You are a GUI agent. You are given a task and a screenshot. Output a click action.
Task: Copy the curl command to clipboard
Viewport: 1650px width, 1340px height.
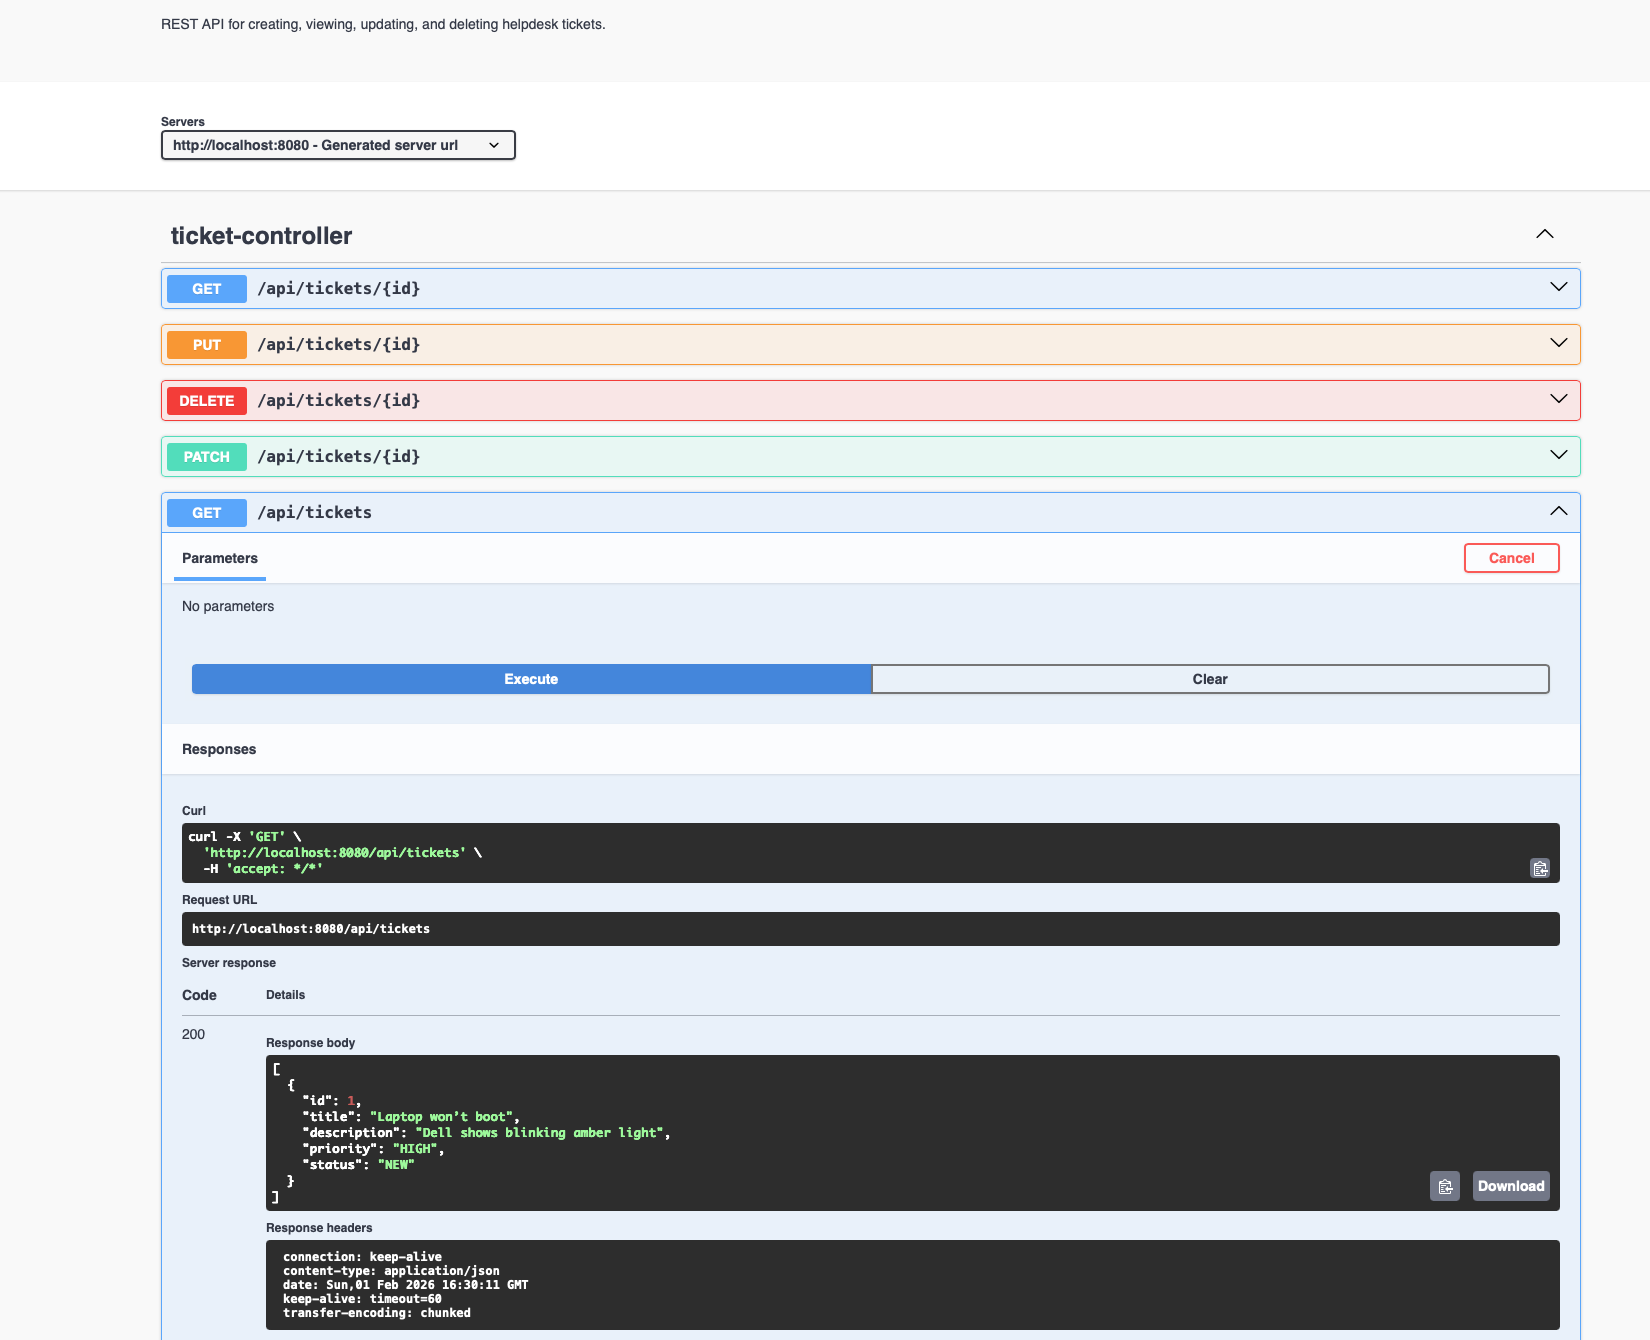(1540, 869)
